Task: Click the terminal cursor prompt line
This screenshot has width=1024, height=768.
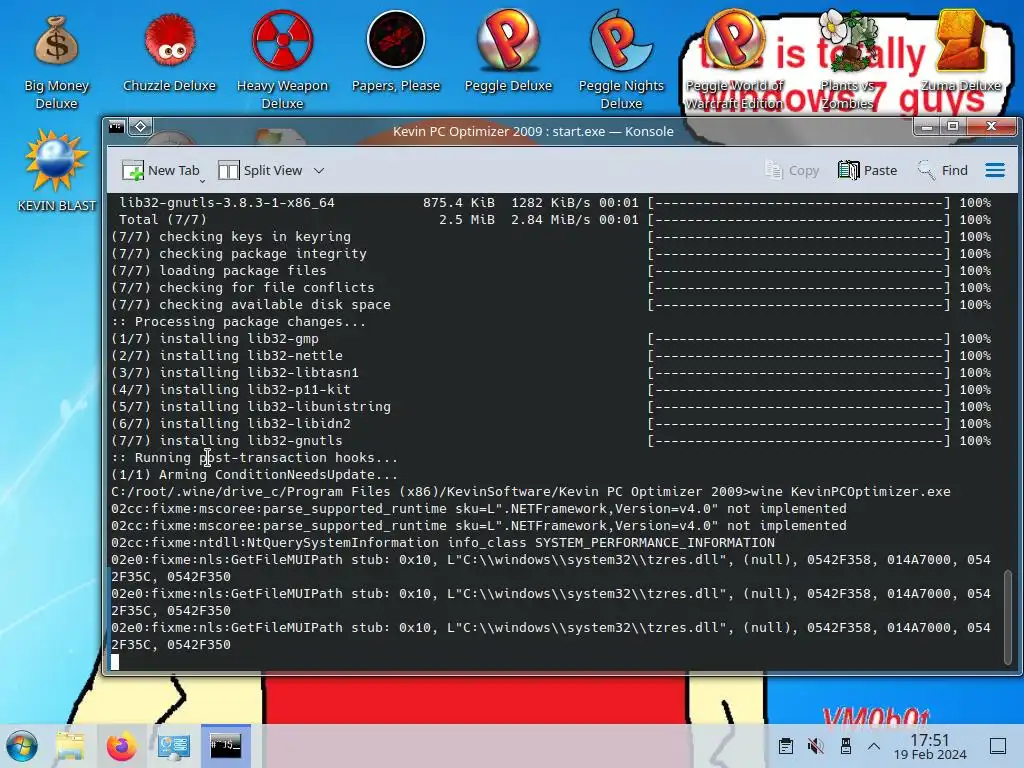Action: tap(115, 662)
